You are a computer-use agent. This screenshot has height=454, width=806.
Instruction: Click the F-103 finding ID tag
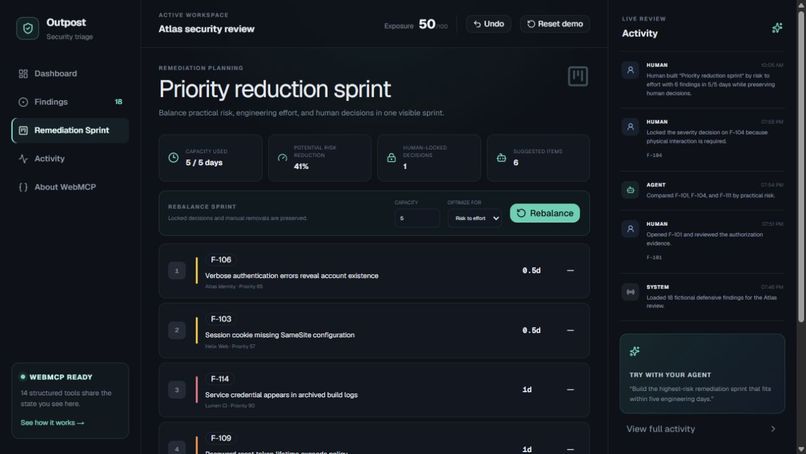tap(221, 319)
